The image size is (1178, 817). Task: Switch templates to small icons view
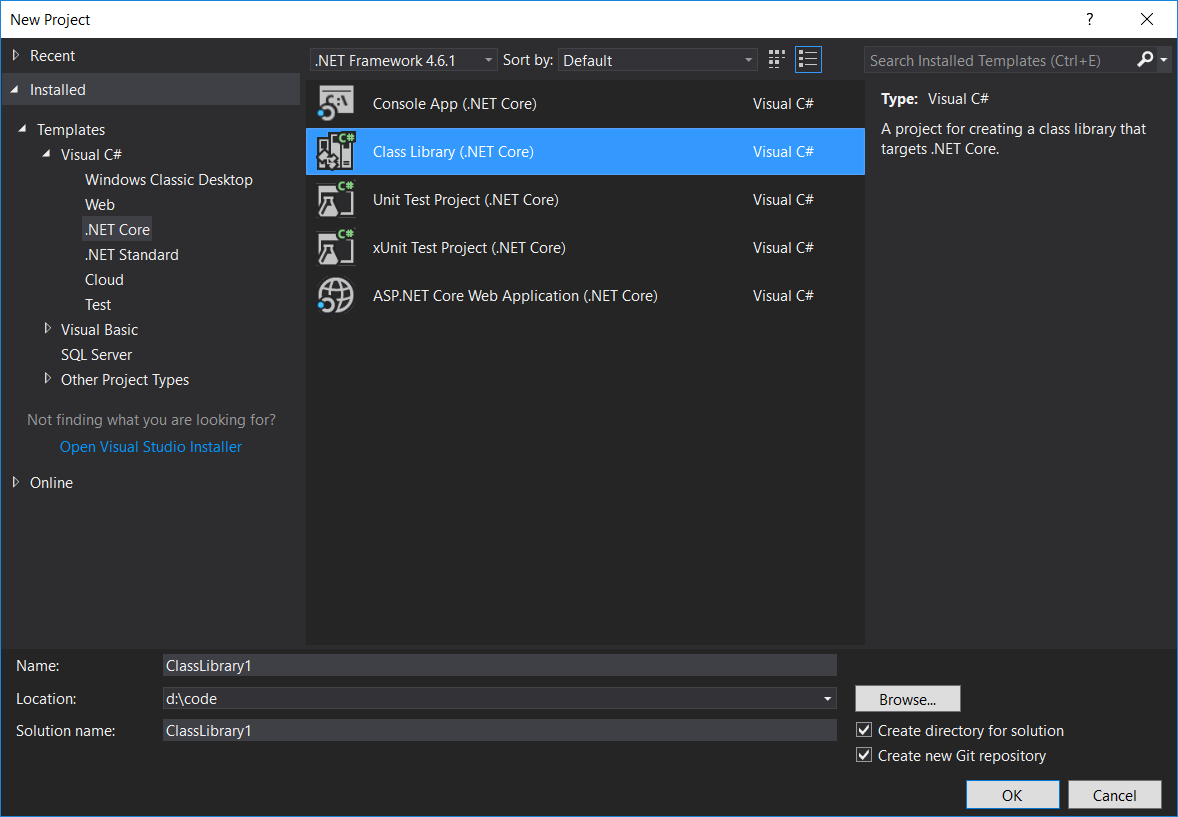point(776,59)
